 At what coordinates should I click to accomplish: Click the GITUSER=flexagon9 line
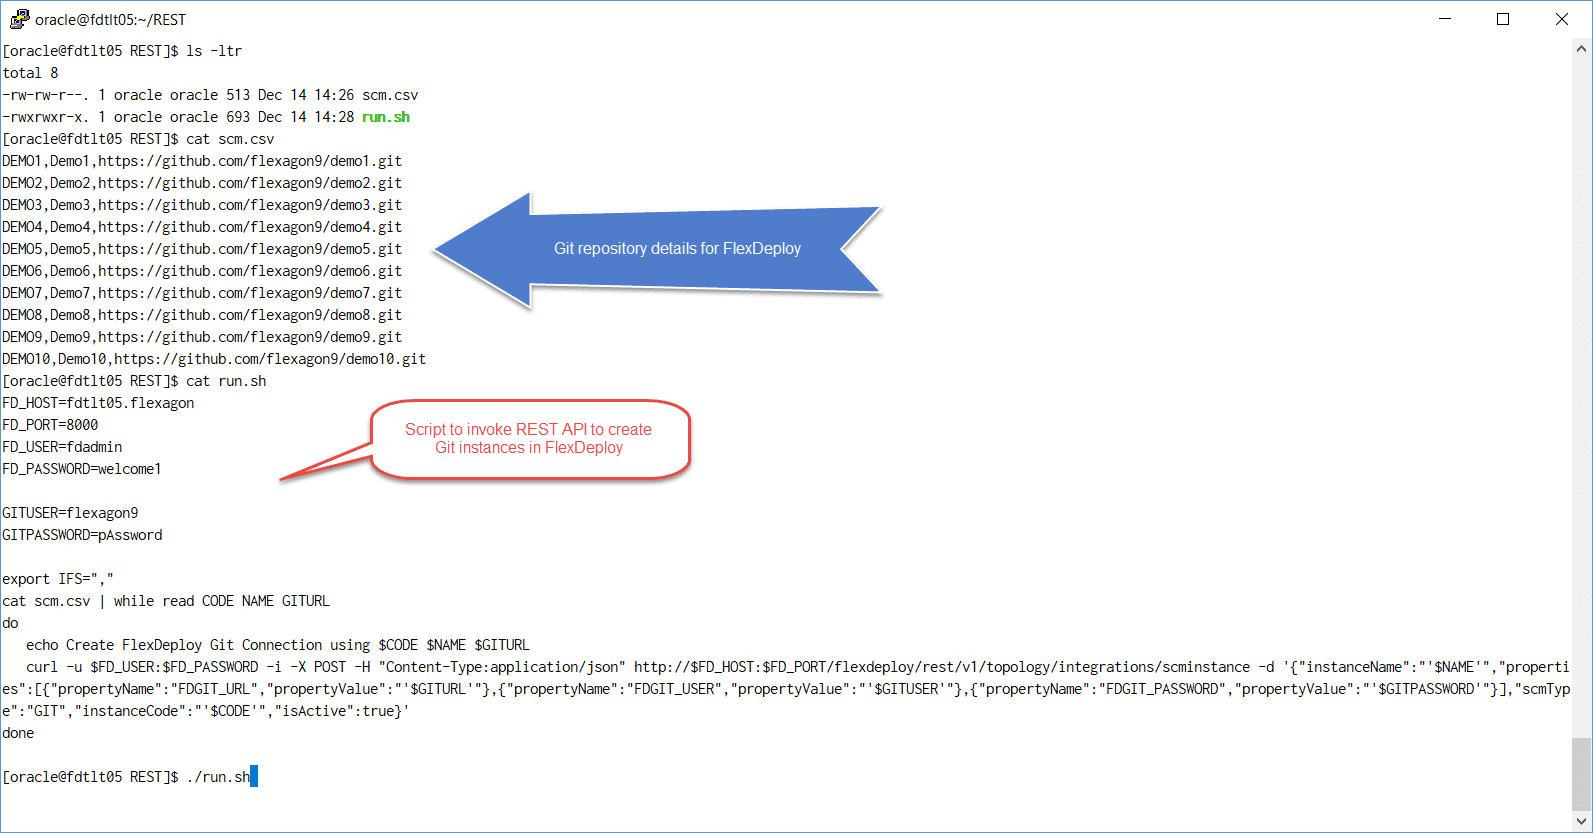coord(70,513)
